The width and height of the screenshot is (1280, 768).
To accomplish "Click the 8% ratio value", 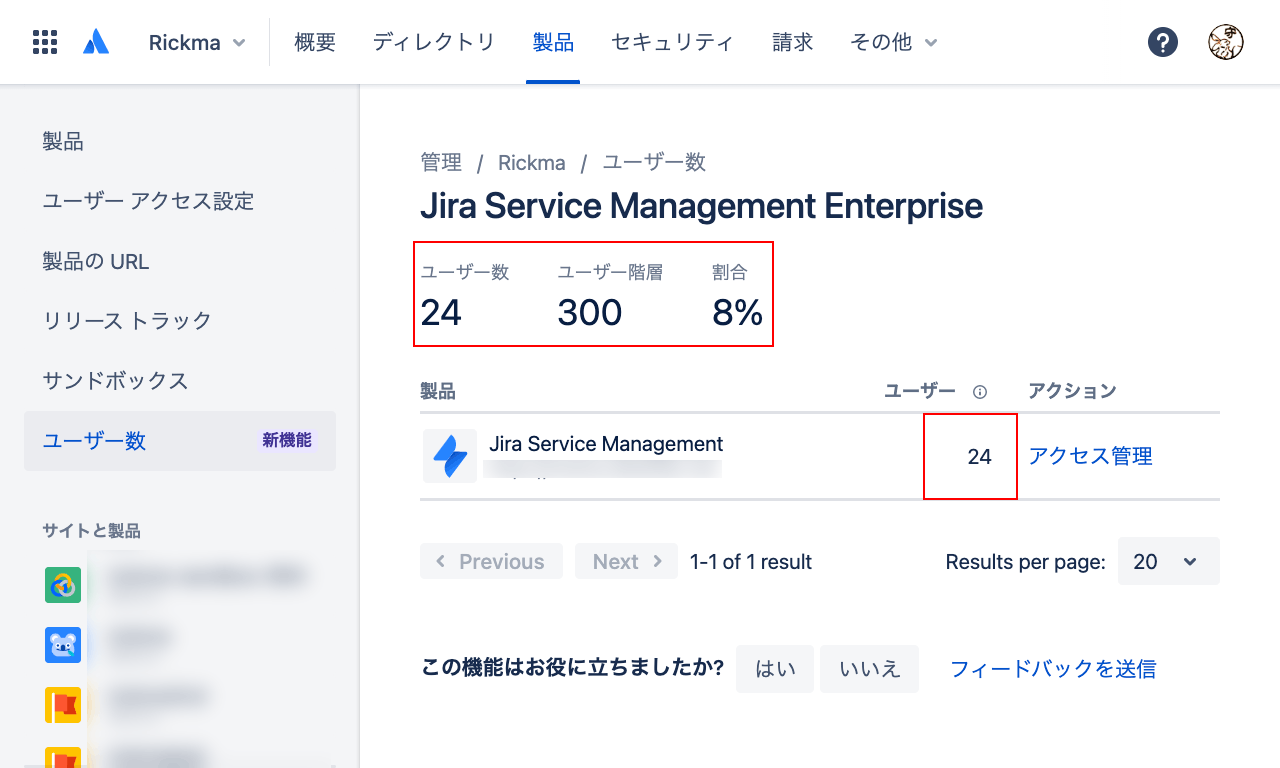I will (x=738, y=313).
